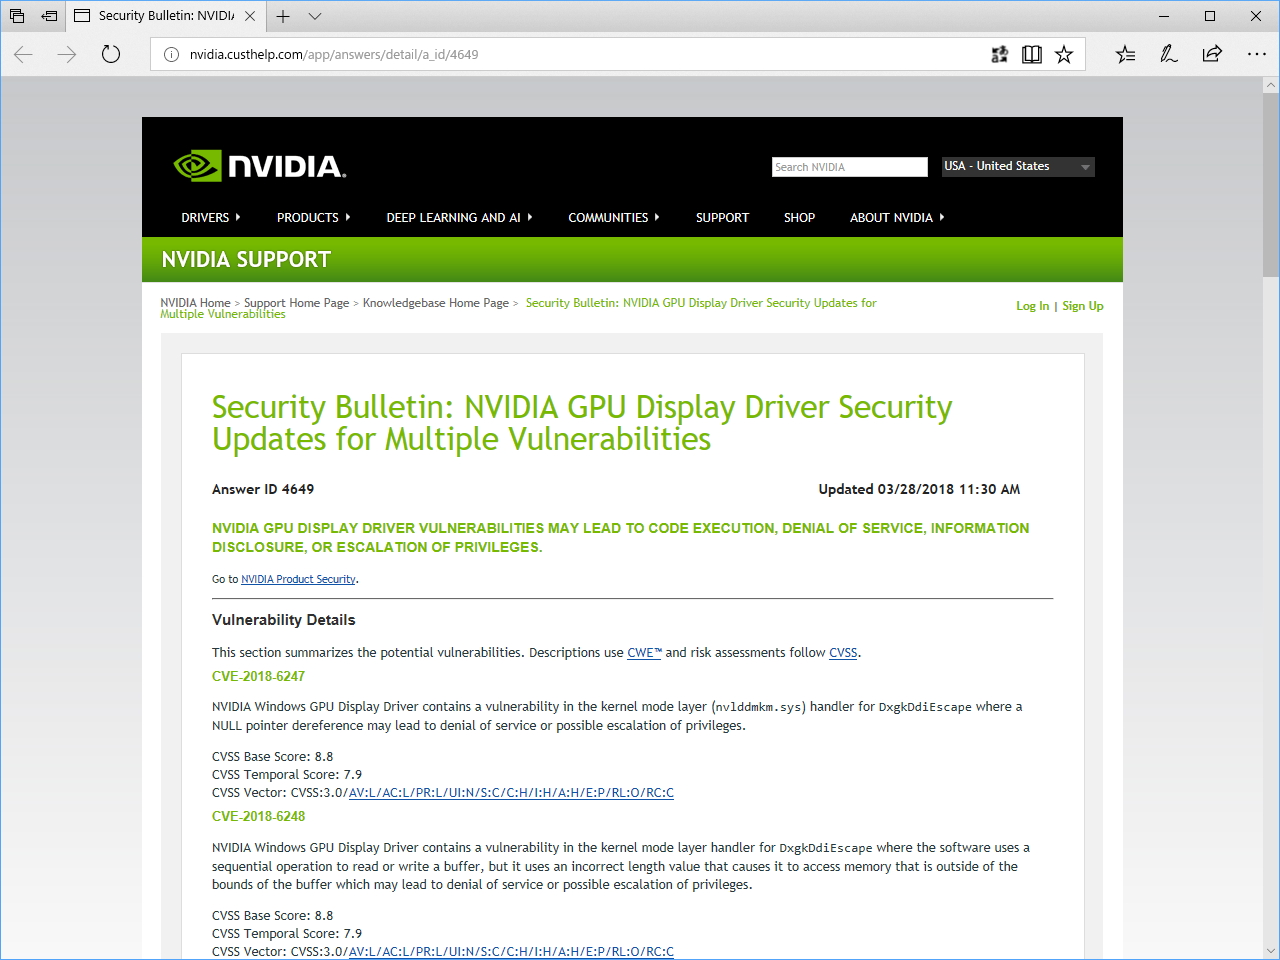Click the Answer ID 4649 text
The height and width of the screenshot is (960, 1280).
pyautogui.click(x=263, y=489)
